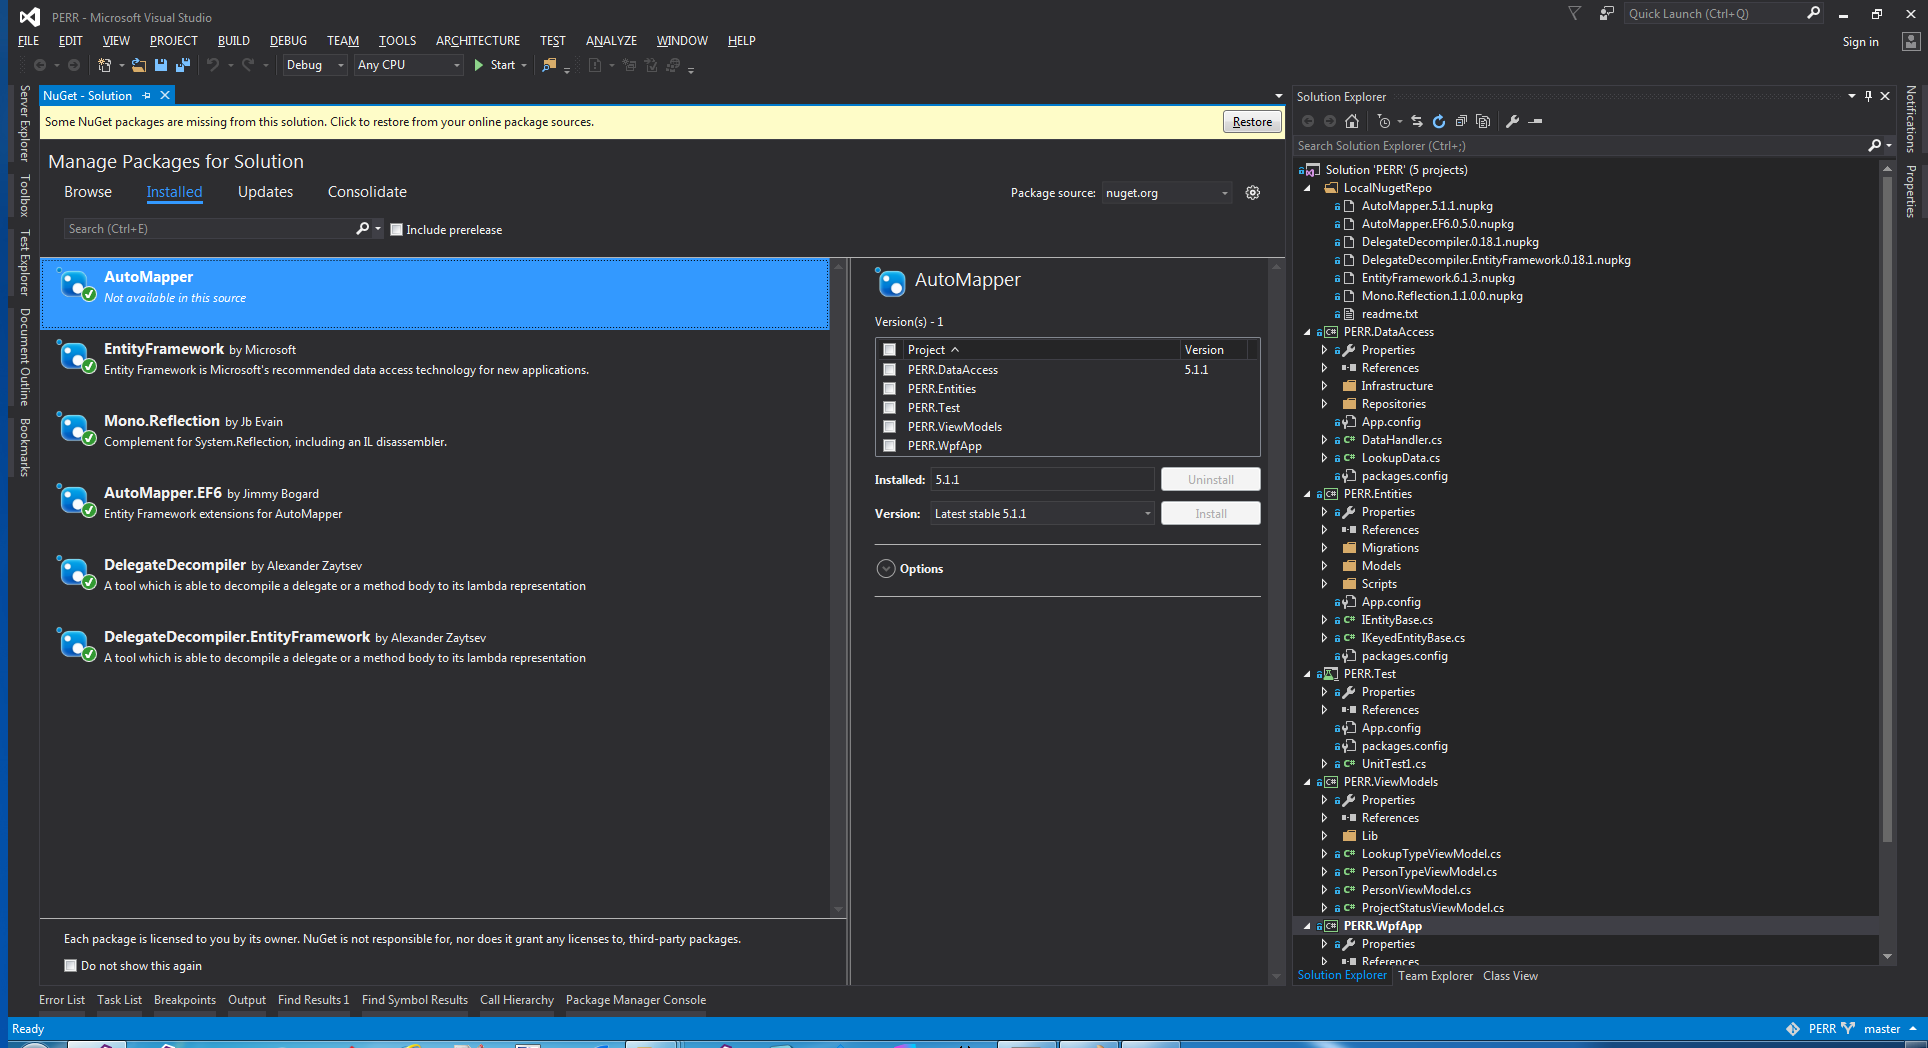
Task: Click the feedback icon beside Quick Launch
Action: click(x=1606, y=14)
